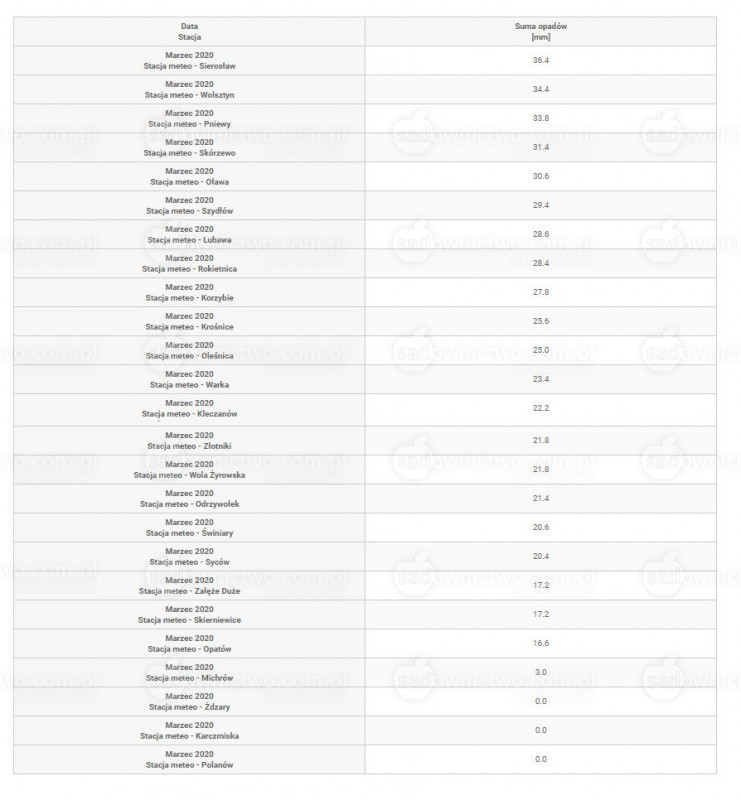Click the 0.0 value for Polanów

pyautogui.click(x=540, y=759)
